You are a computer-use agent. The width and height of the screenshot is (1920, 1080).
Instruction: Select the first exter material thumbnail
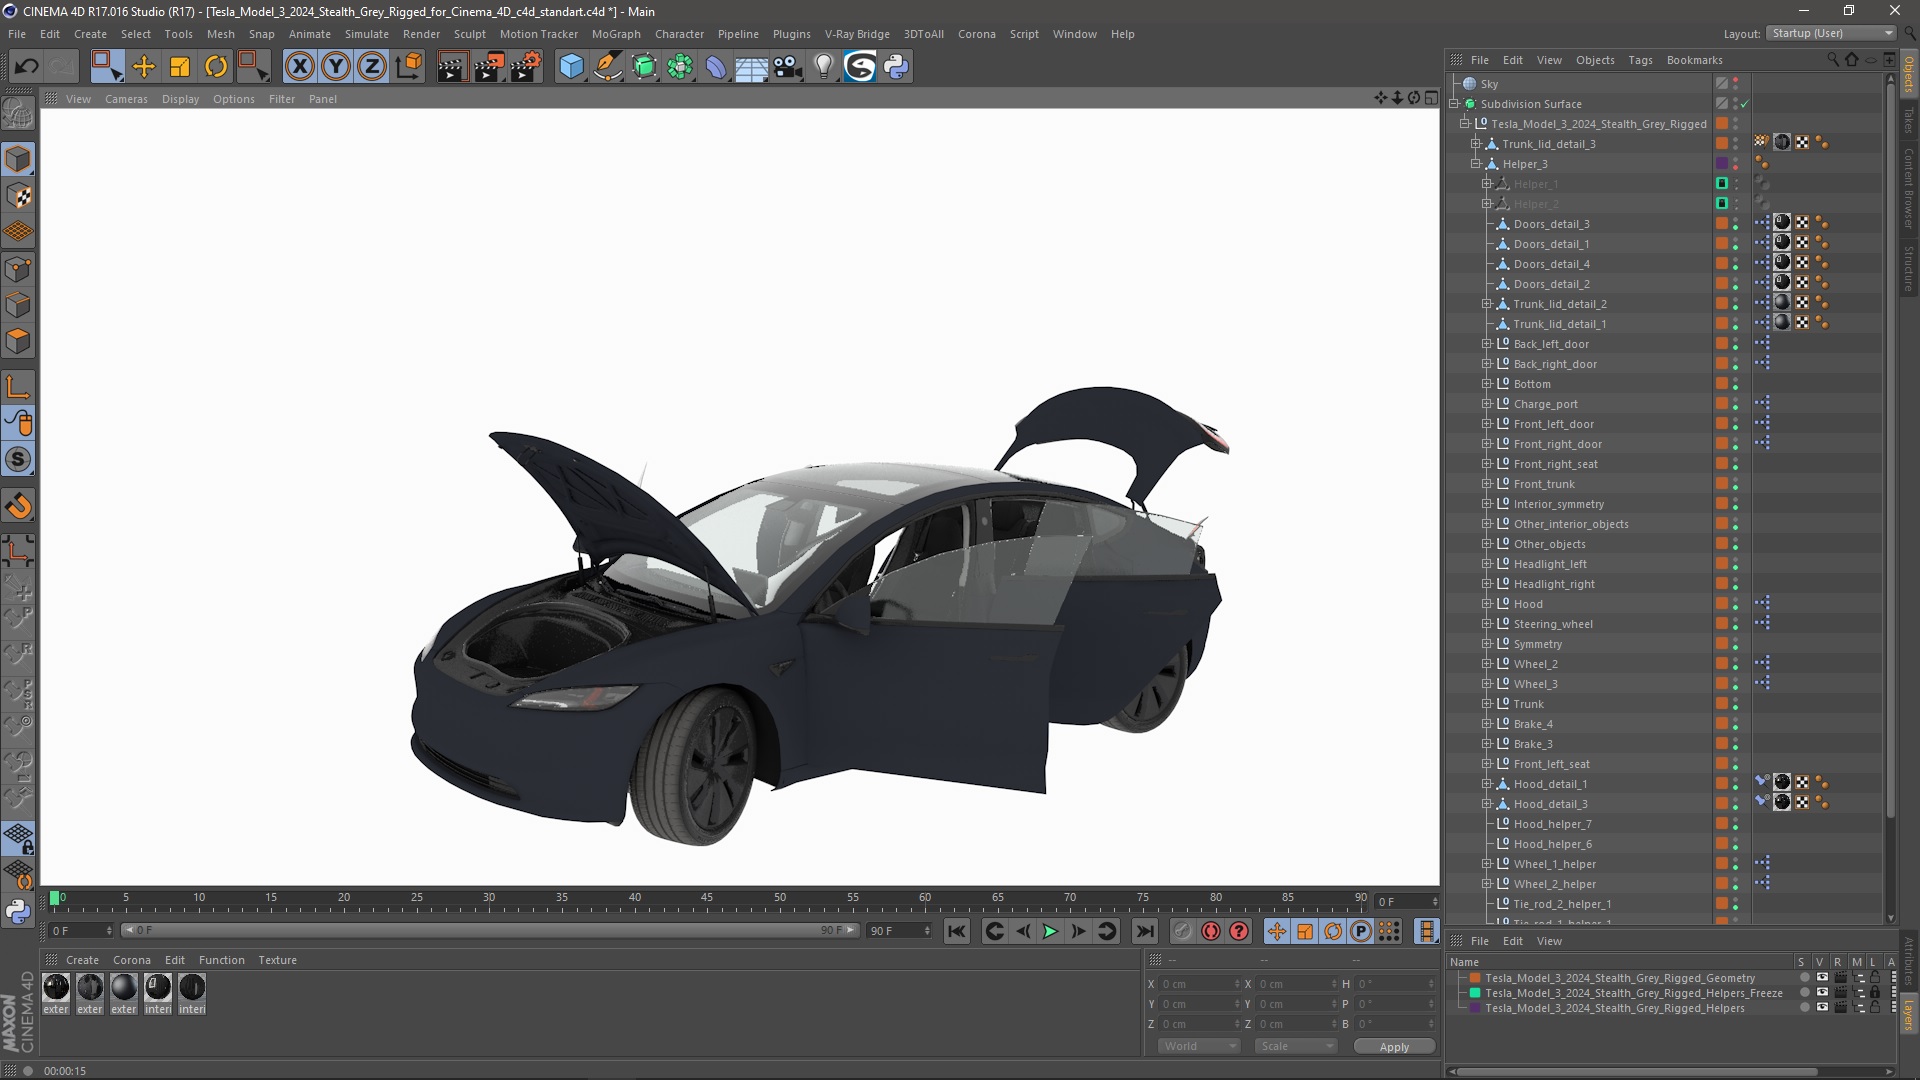[56, 988]
